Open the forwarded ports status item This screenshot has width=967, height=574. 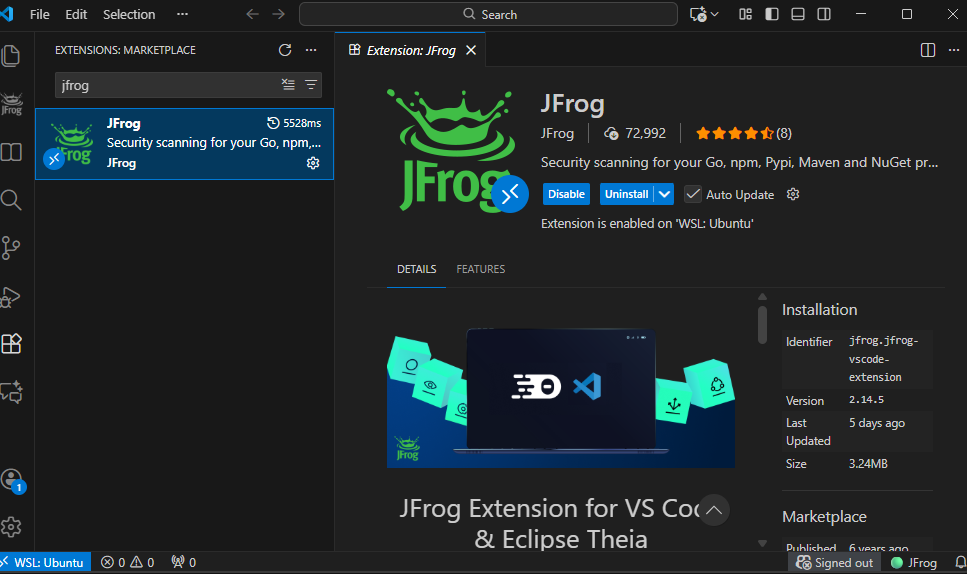tap(184, 562)
